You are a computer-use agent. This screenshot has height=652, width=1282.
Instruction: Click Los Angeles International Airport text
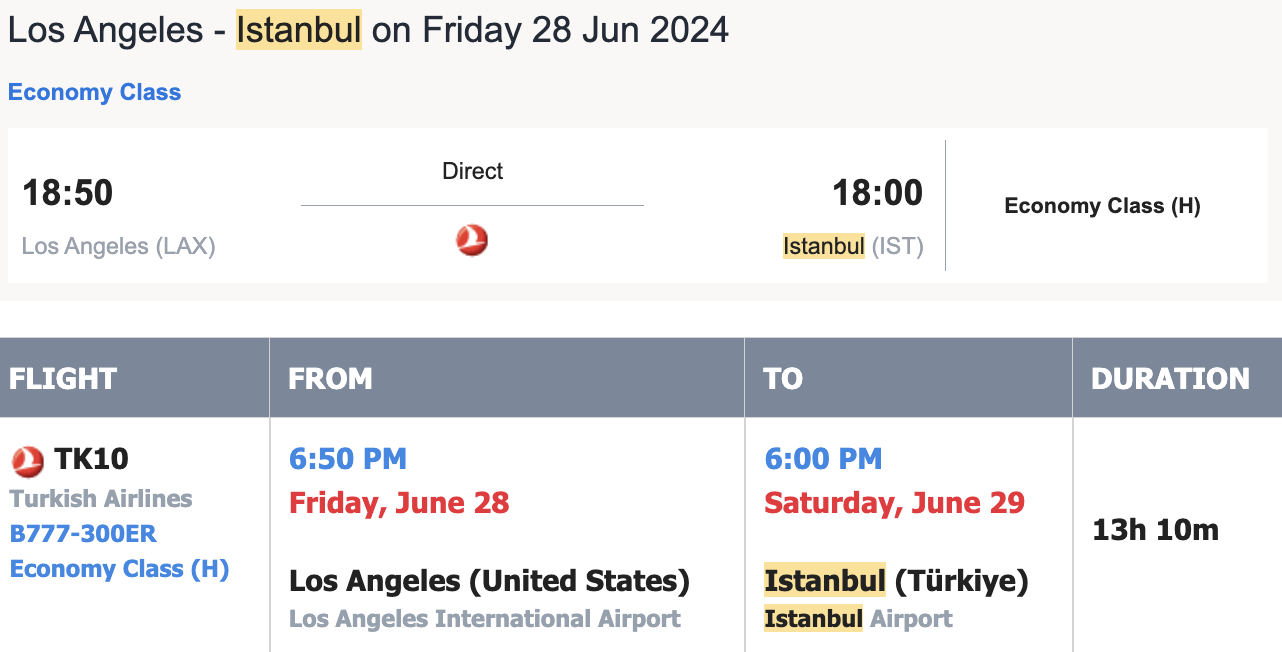click(485, 619)
